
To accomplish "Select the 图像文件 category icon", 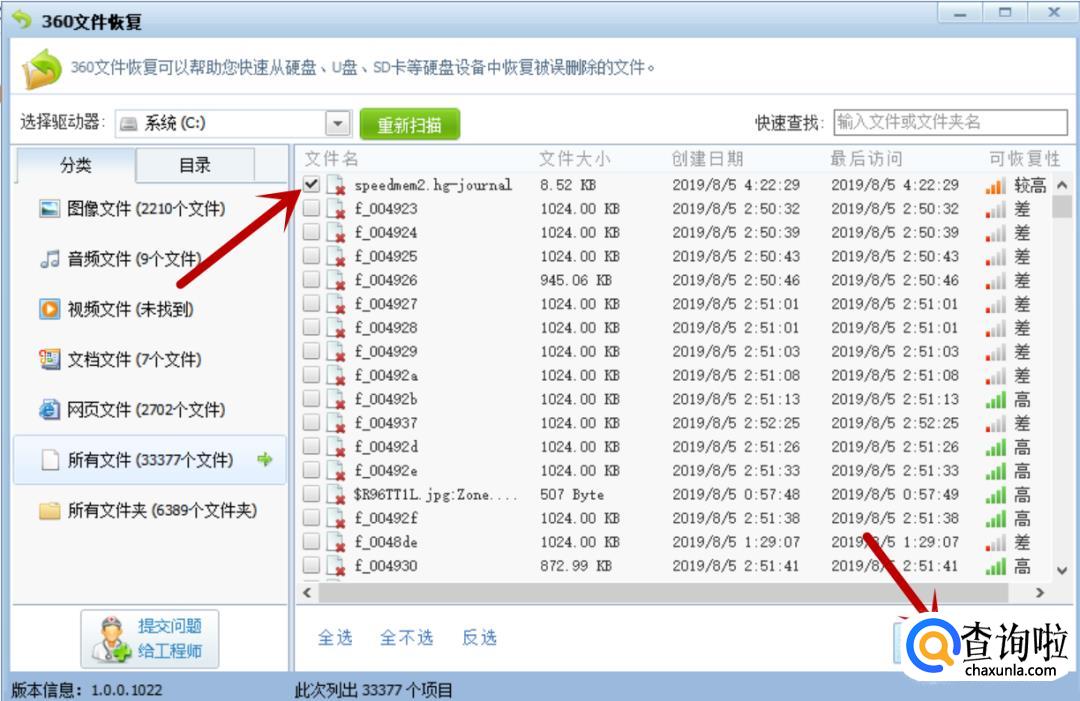I will 50,209.
